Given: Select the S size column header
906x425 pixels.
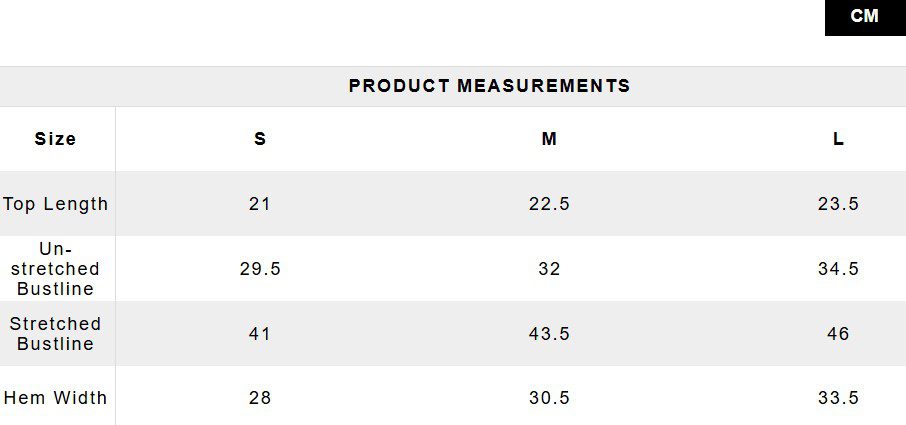Looking at the screenshot, I should (x=260, y=139).
